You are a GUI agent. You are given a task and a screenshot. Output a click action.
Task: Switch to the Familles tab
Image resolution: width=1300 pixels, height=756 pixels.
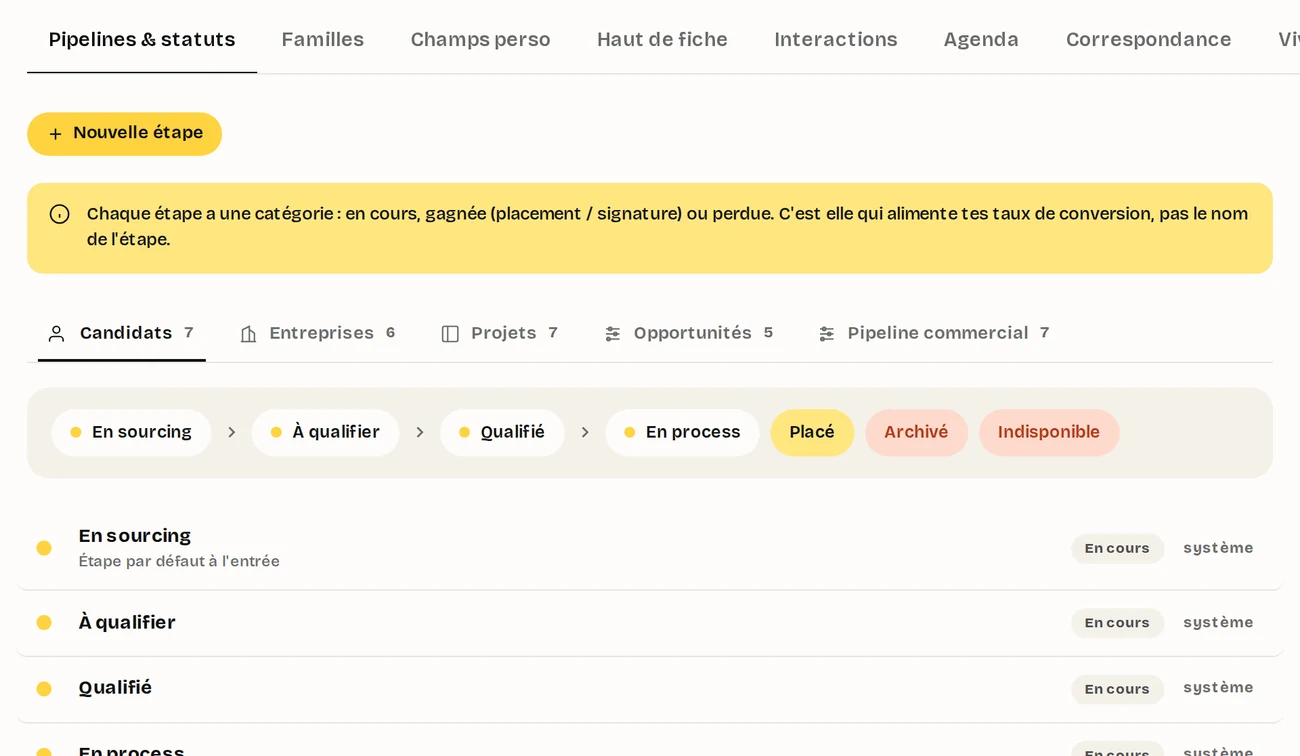(323, 40)
